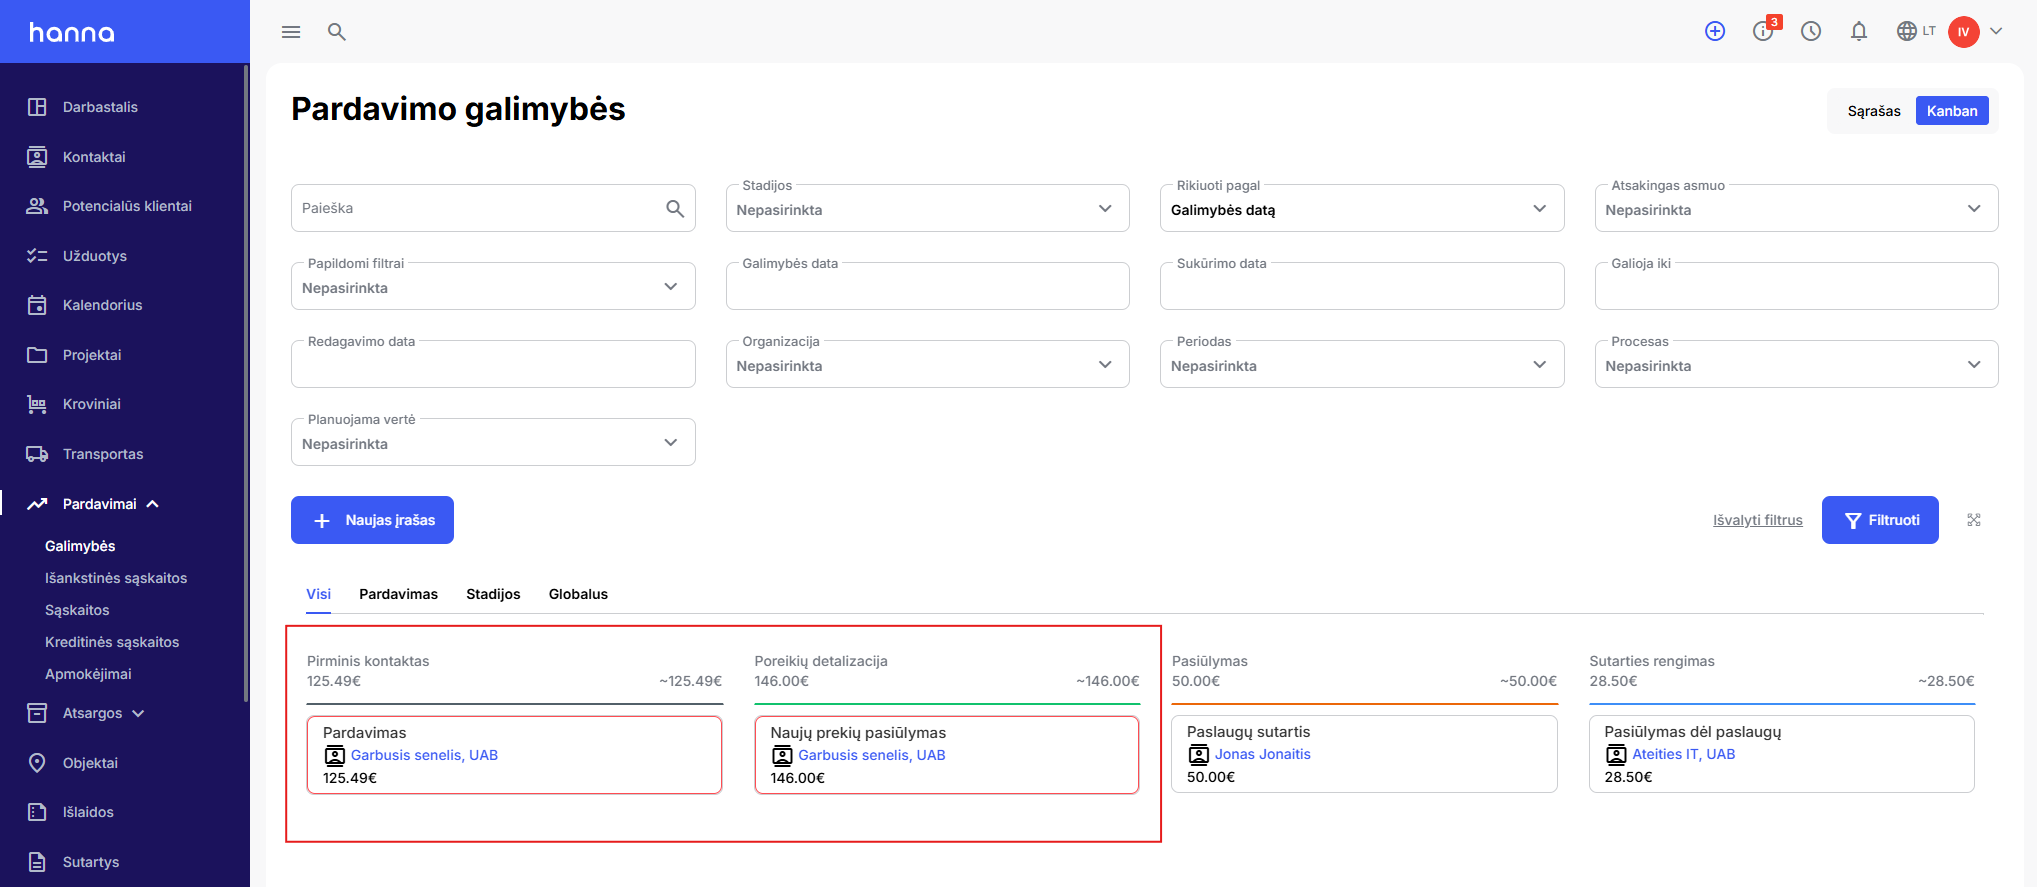Click the Išlaidos icon in sidebar

coord(37,812)
